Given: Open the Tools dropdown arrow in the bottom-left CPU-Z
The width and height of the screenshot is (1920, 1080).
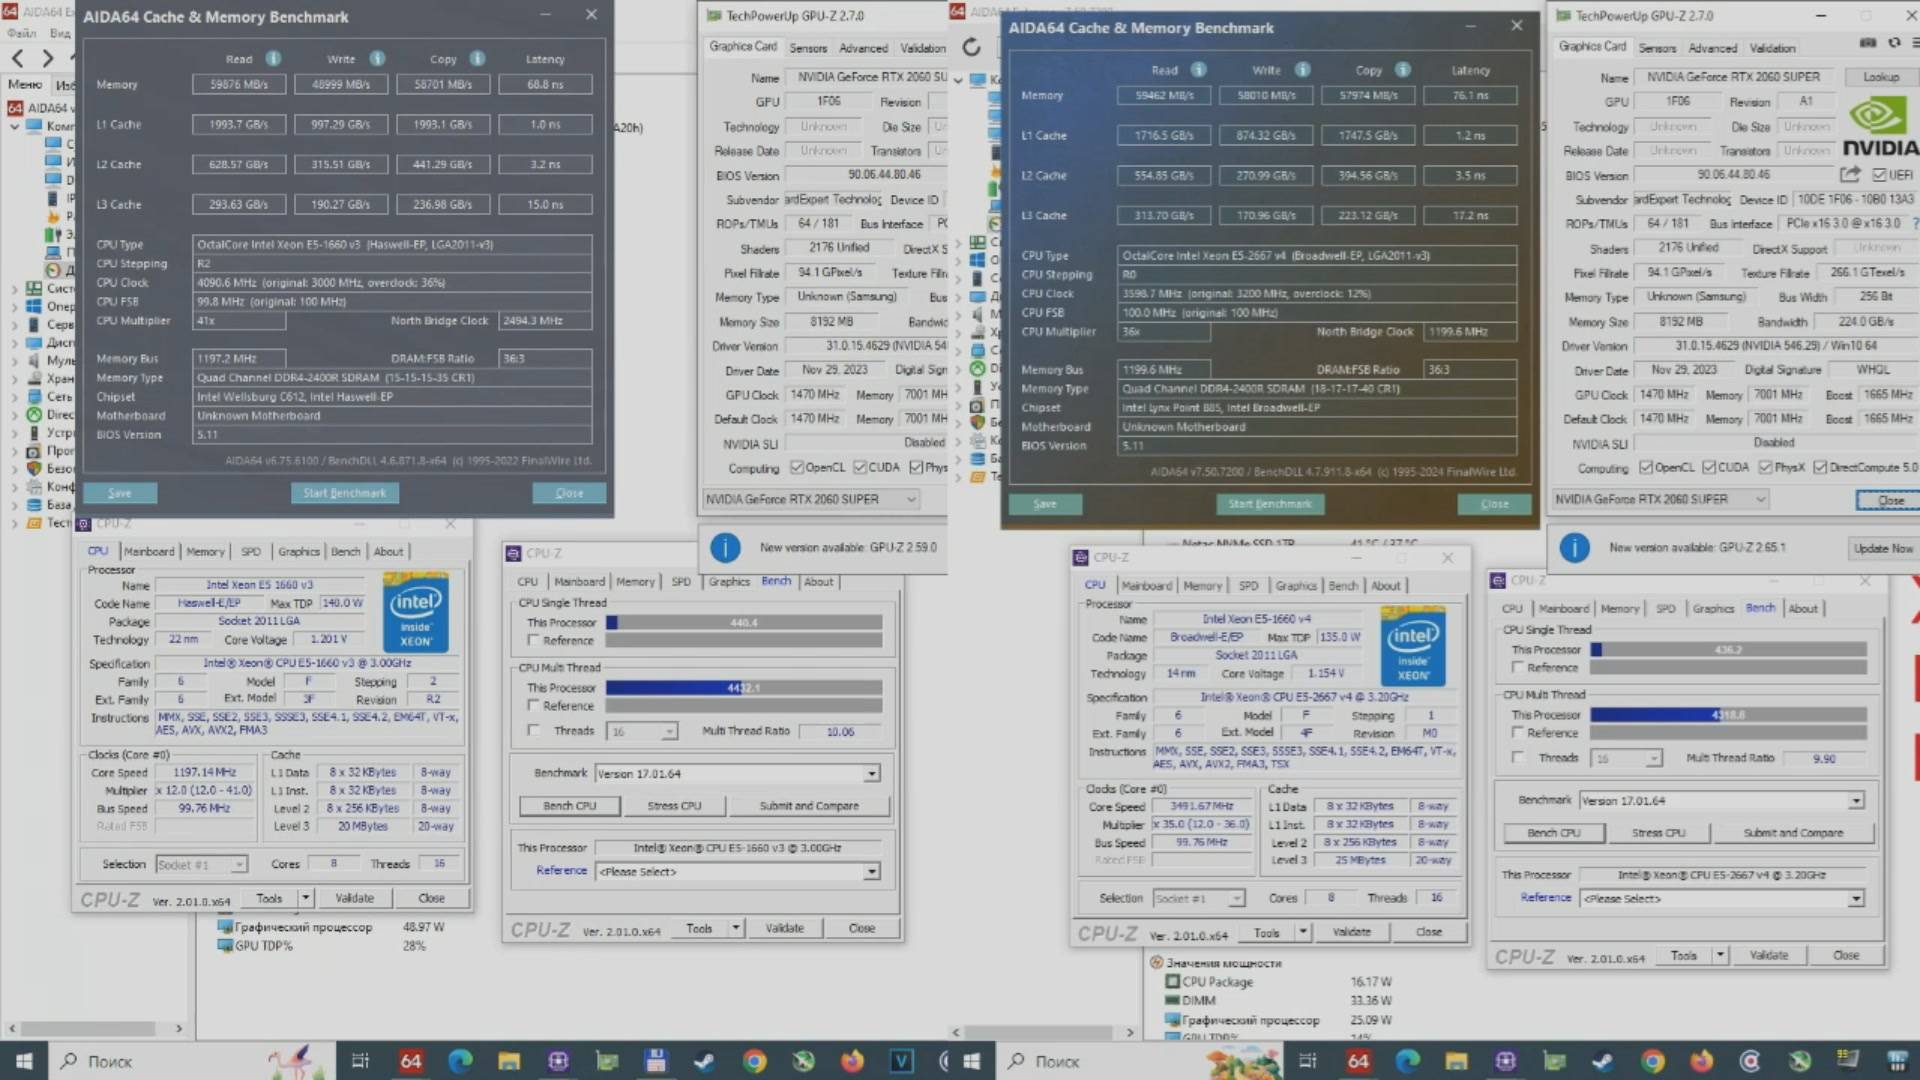Looking at the screenshot, I should coord(305,898).
